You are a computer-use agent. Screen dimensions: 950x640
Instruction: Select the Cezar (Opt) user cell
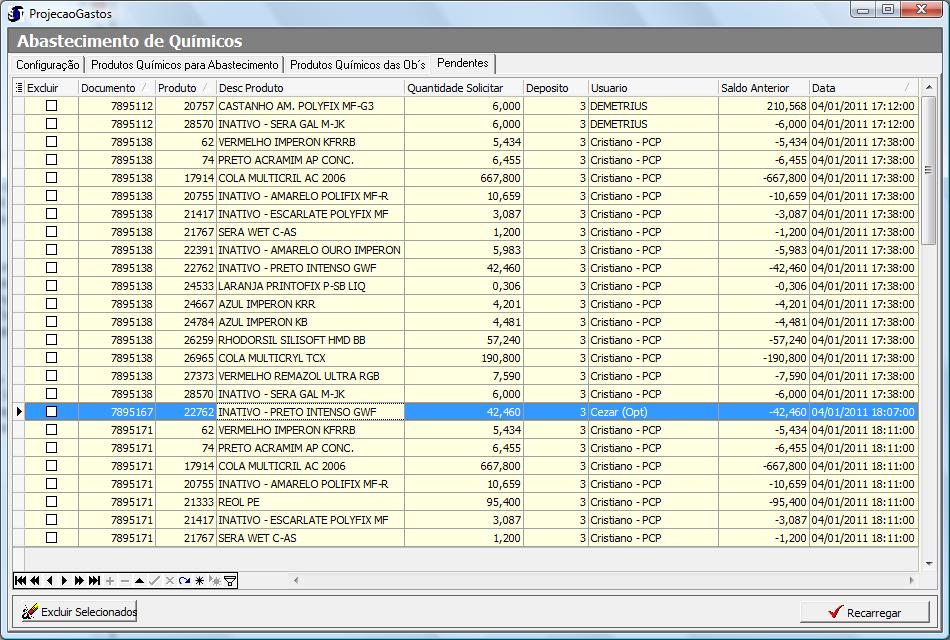[x=651, y=412]
